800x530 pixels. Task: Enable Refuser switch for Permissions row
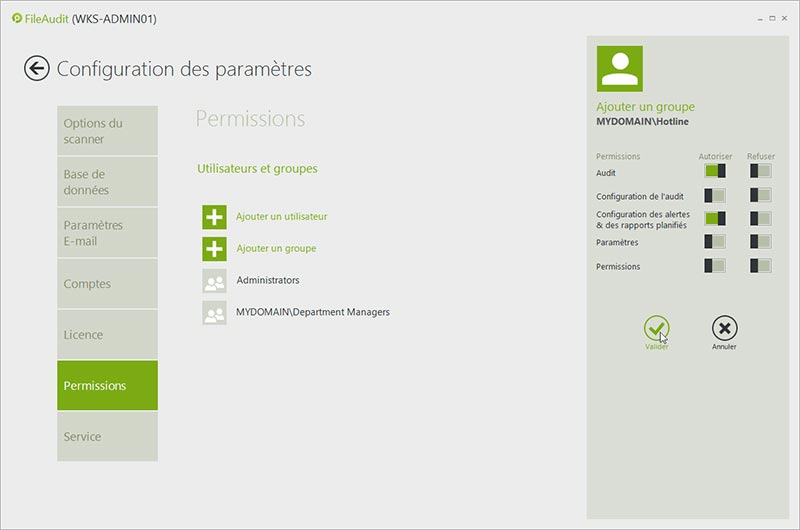[761, 266]
